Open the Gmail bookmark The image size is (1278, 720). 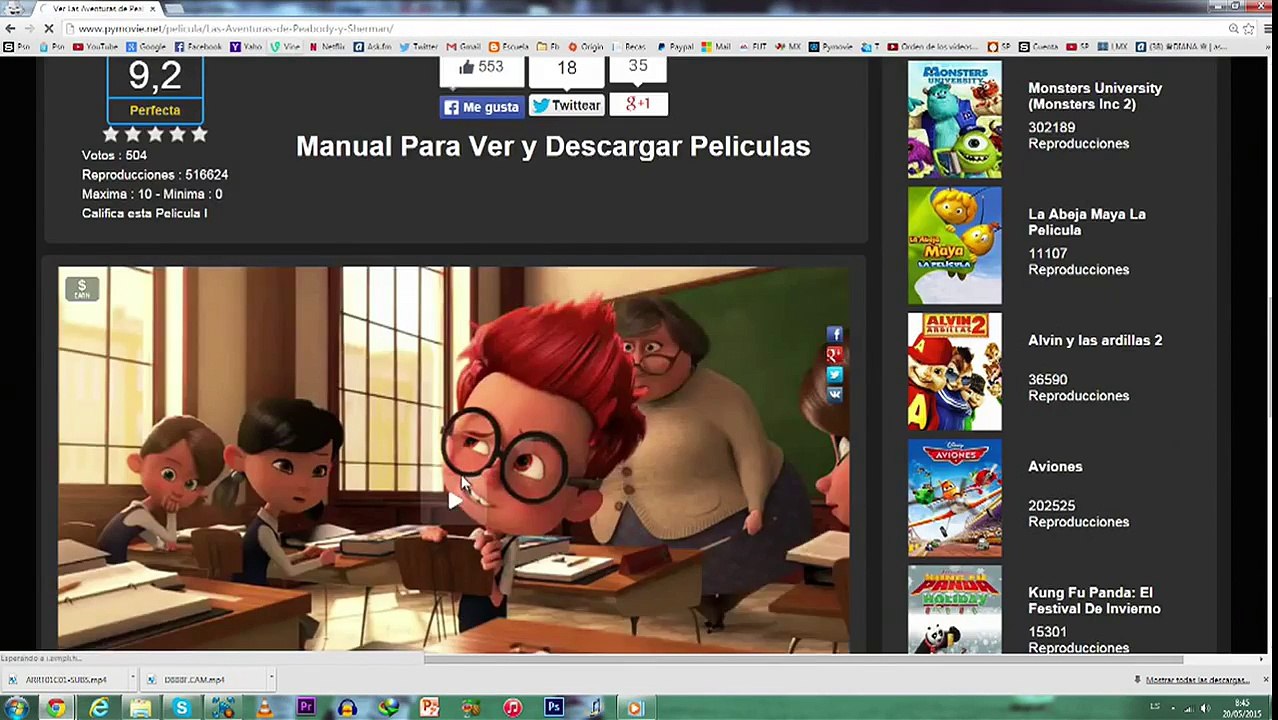(464, 47)
